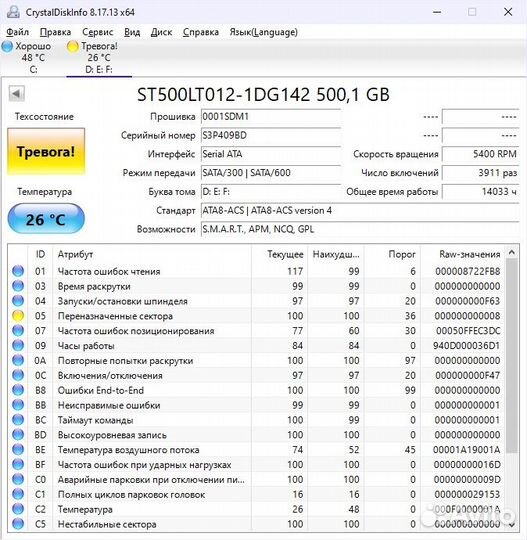Viewport: 527px width, 540px height.
Task: Click the SMART list vertical scrollbar thumb
Action: (x=512, y=356)
